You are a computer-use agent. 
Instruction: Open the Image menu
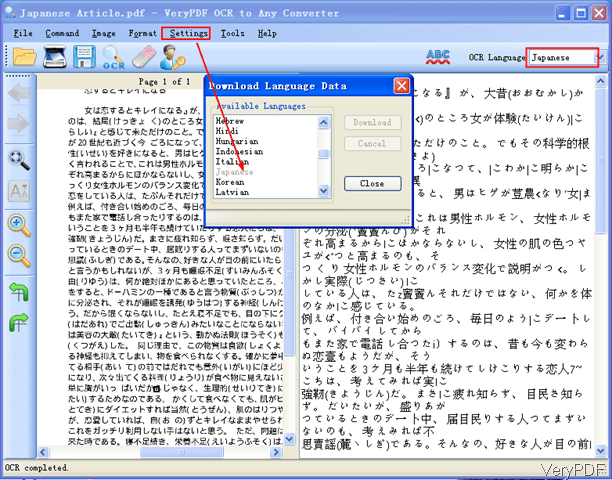(x=103, y=34)
